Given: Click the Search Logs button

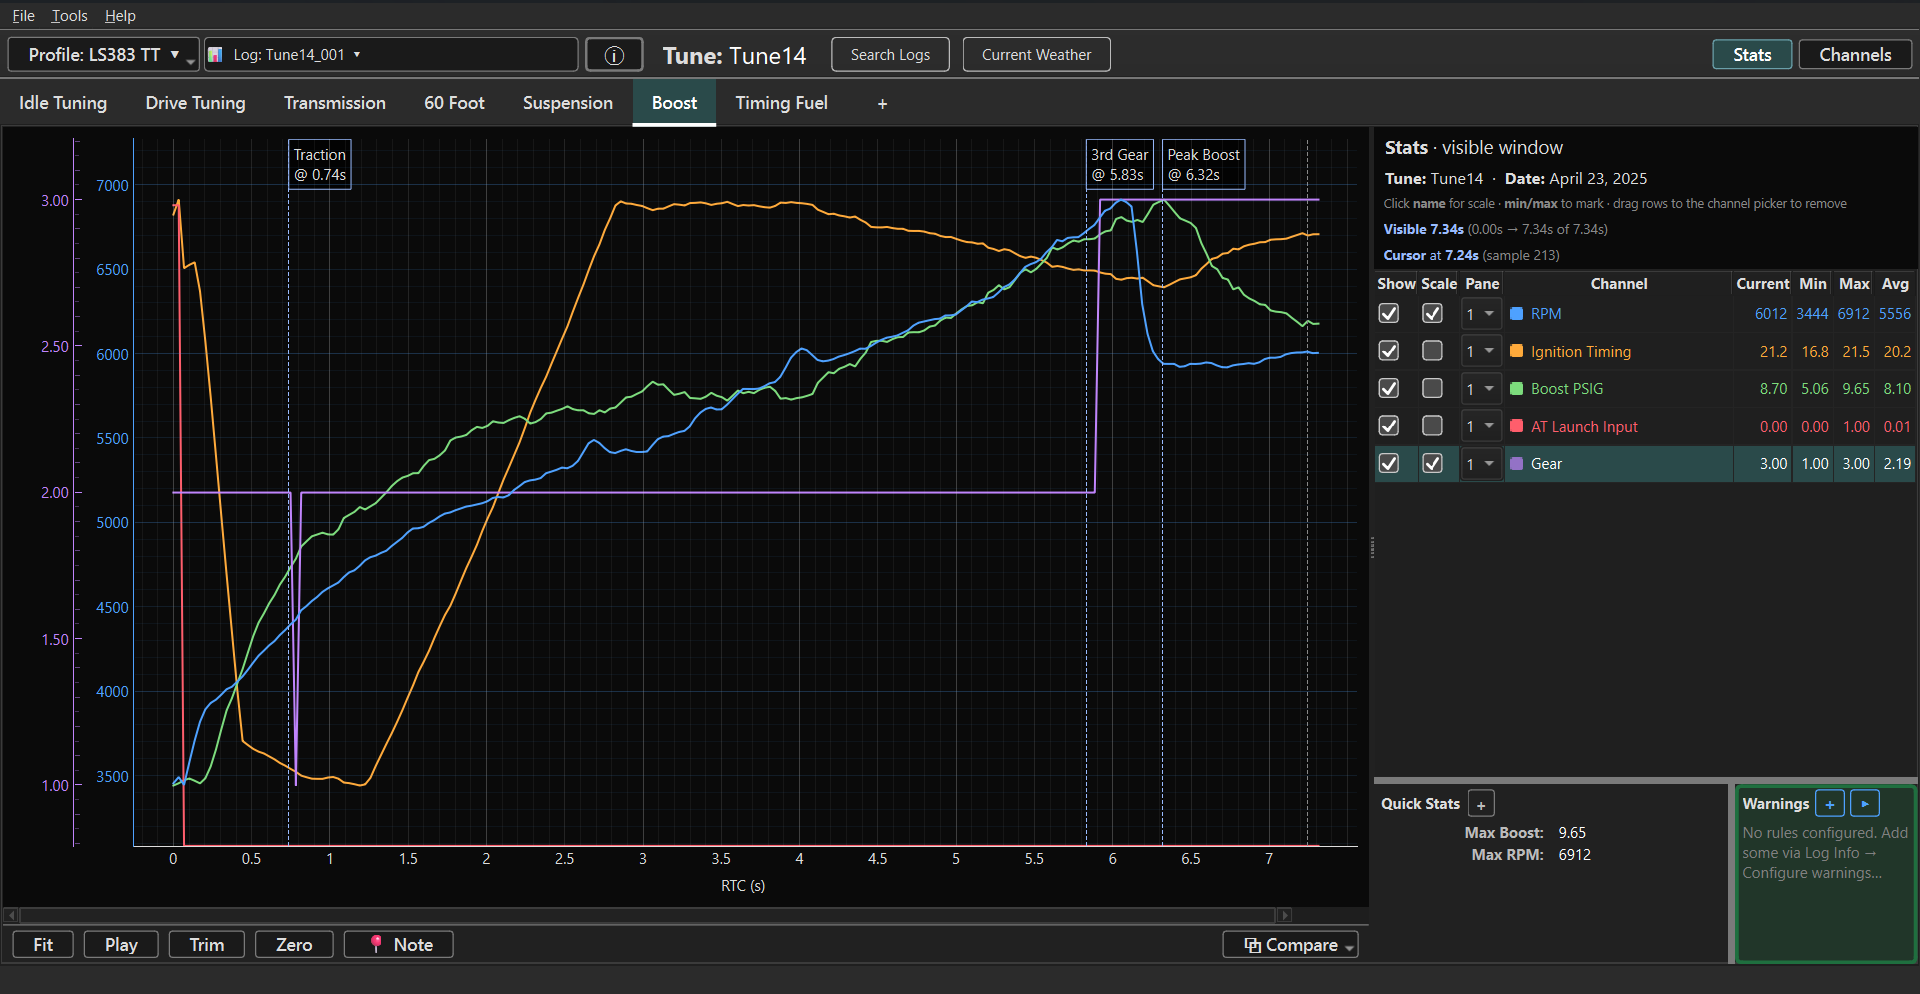Looking at the screenshot, I should (890, 55).
